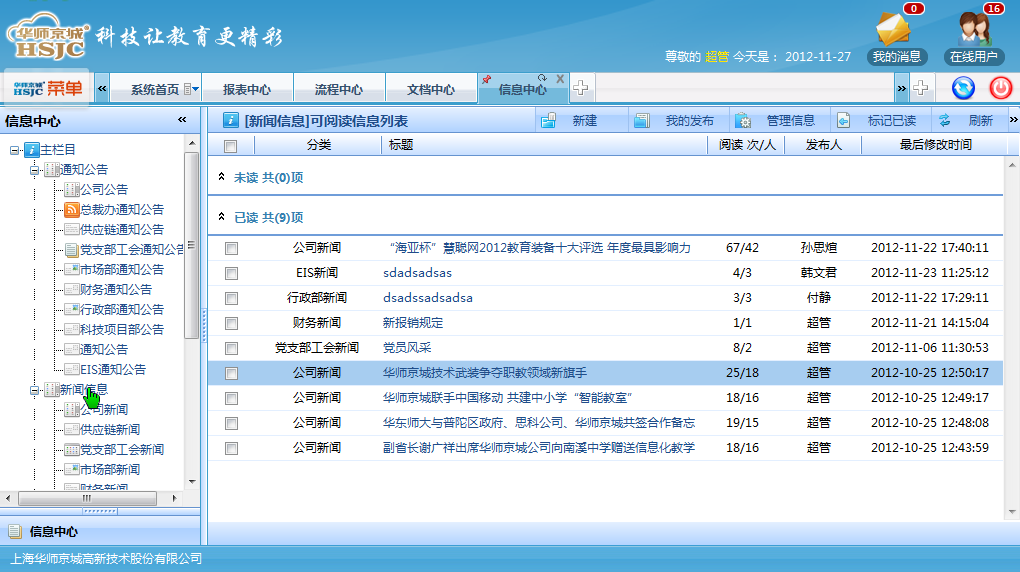Select EIS通知公告 in tree
1020x572 pixels.
click(113, 370)
